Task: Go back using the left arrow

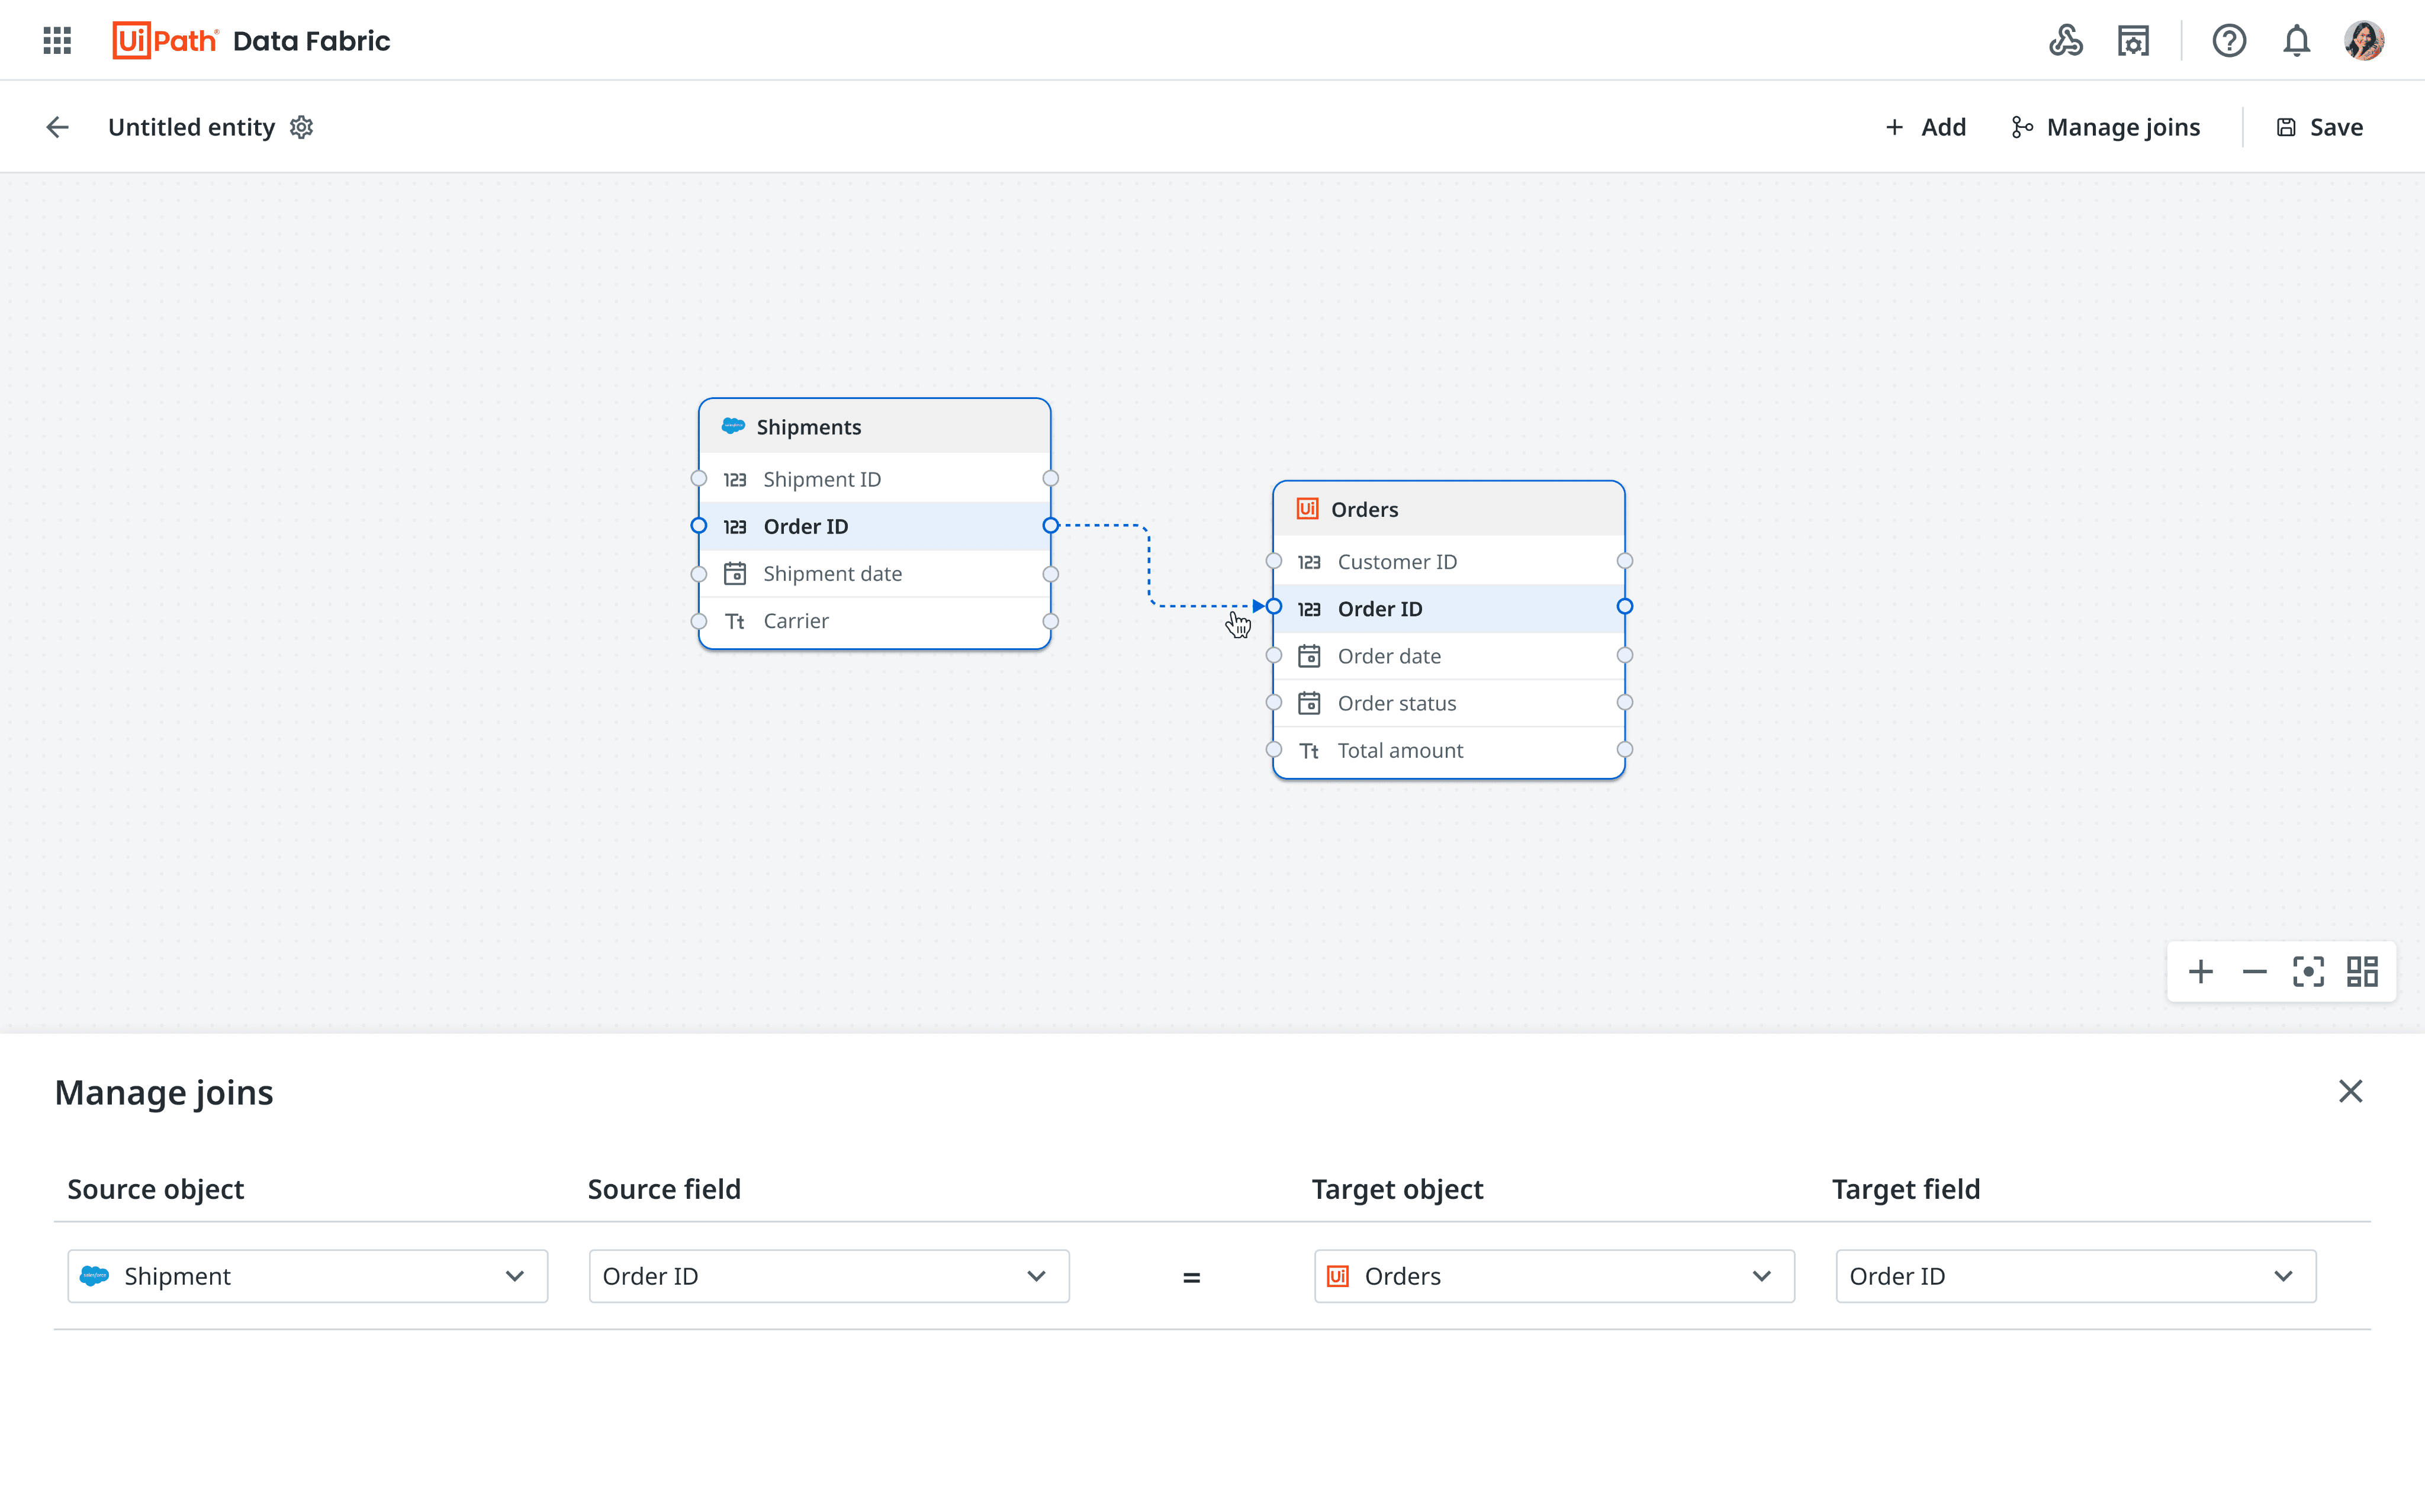Action: (57, 127)
